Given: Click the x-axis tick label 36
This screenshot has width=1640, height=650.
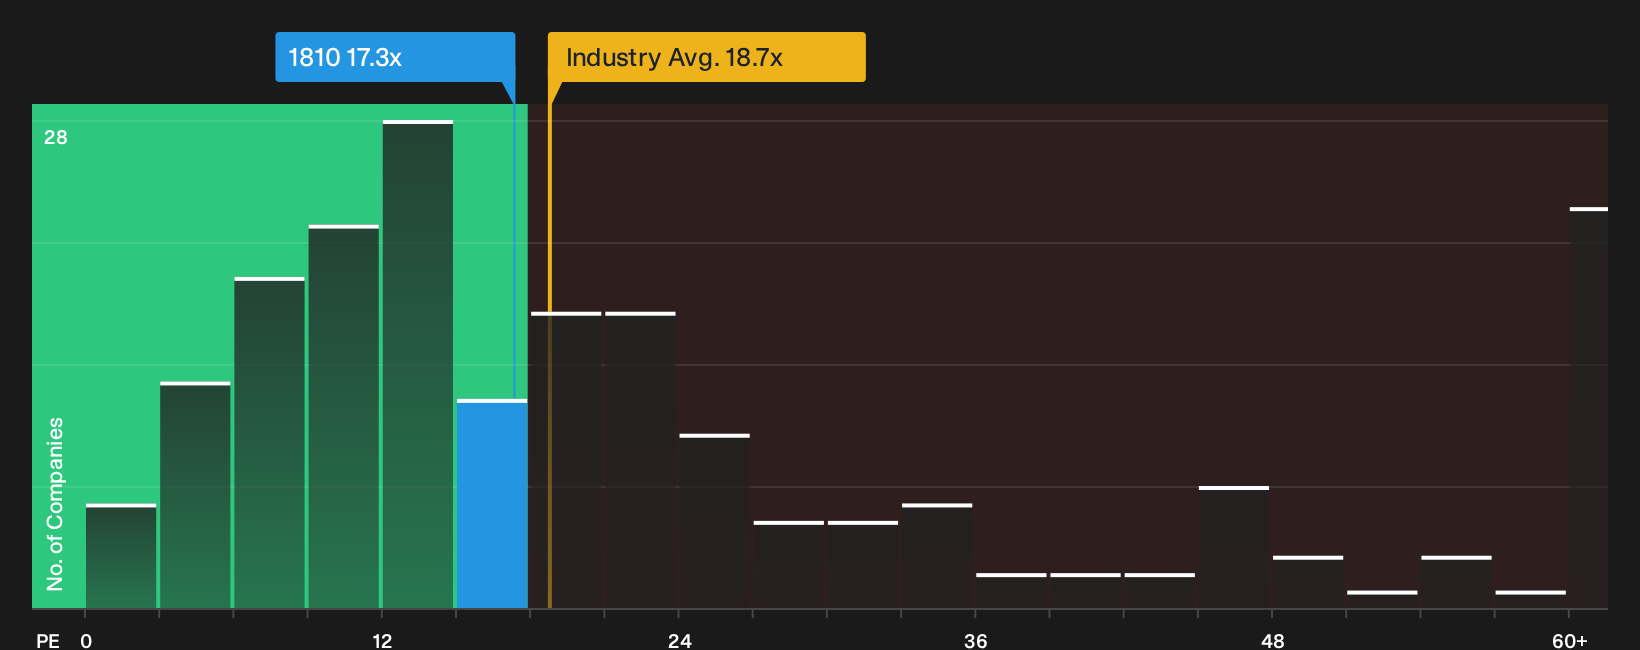Looking at the screenshot, I should click(x=975, y=640).
